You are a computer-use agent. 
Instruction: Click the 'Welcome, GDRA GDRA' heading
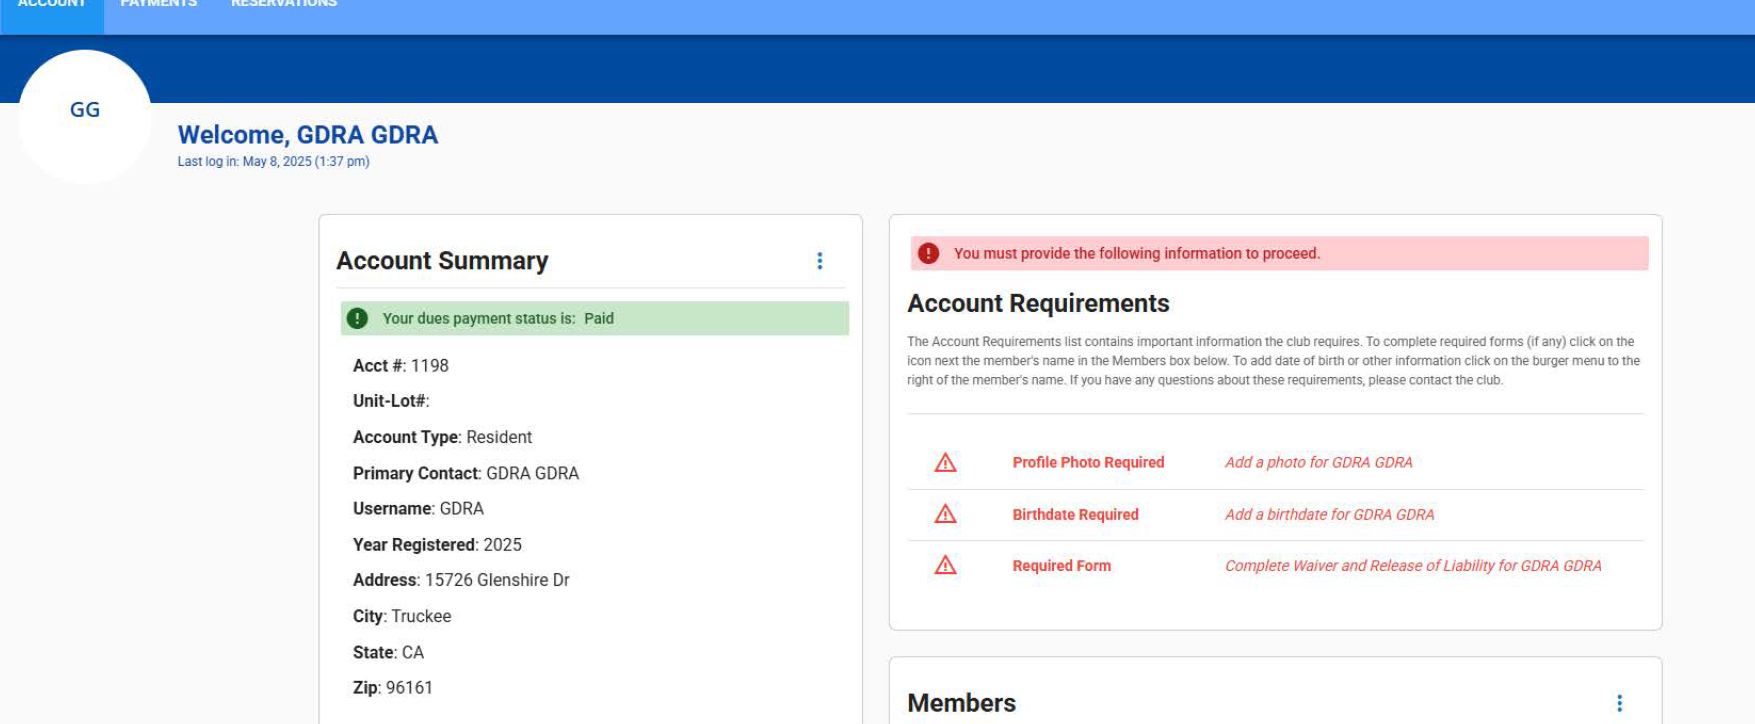click(x=308, y=135)
